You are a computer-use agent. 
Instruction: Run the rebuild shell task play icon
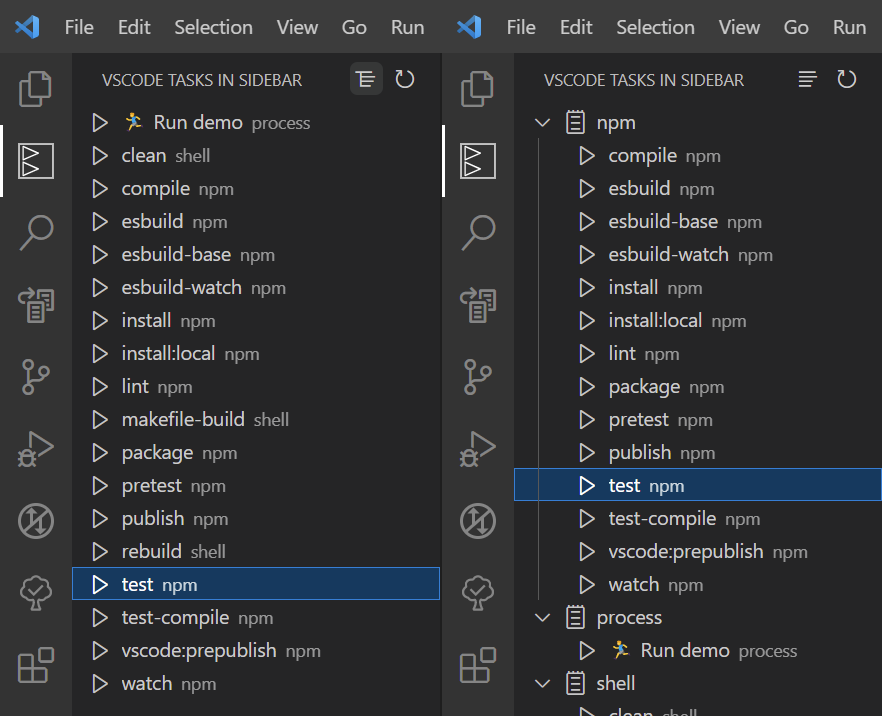coord(100,552)
